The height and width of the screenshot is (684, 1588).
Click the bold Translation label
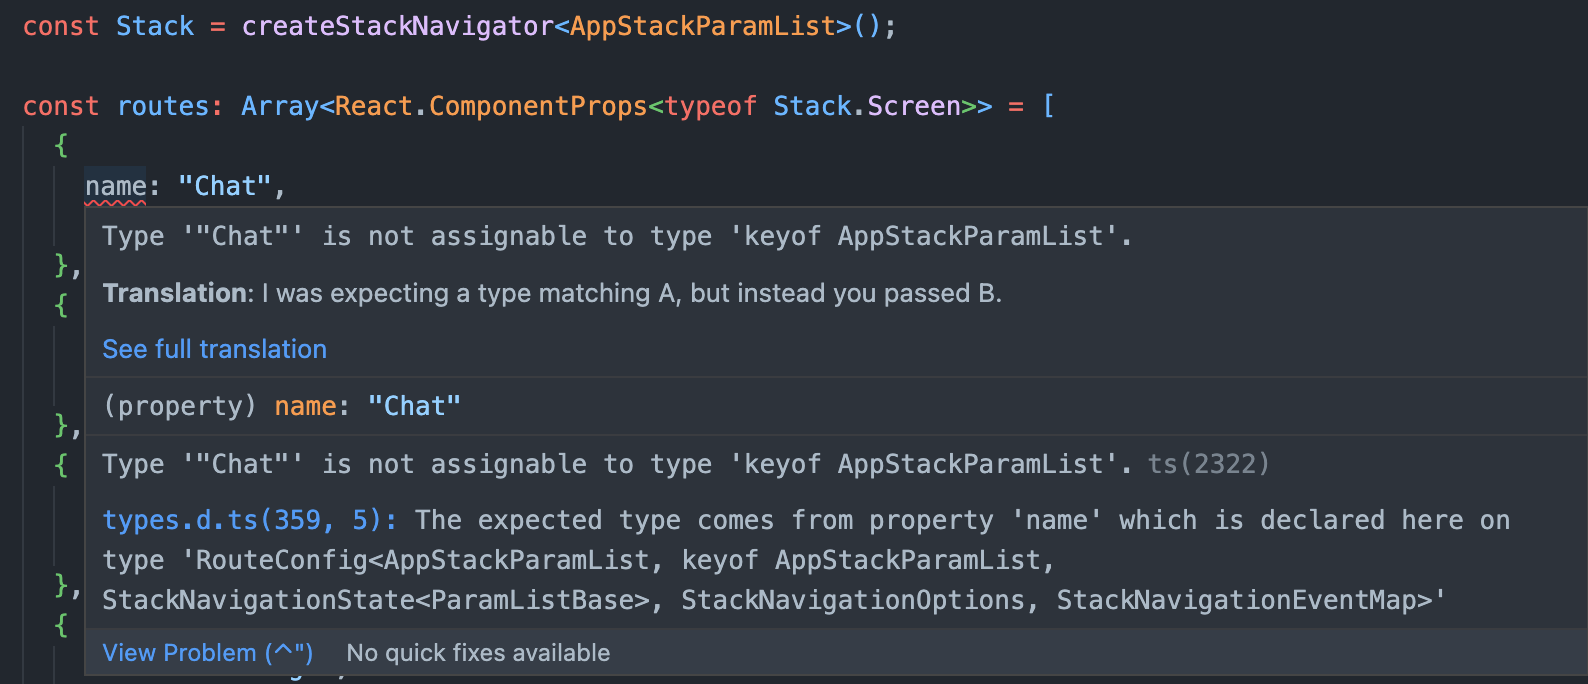click(178, 293)
